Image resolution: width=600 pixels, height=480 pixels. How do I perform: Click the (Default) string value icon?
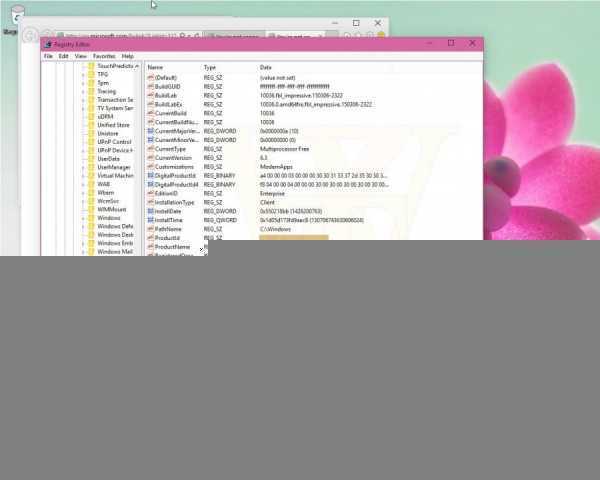pyautogui.click(x=151, y=78)
